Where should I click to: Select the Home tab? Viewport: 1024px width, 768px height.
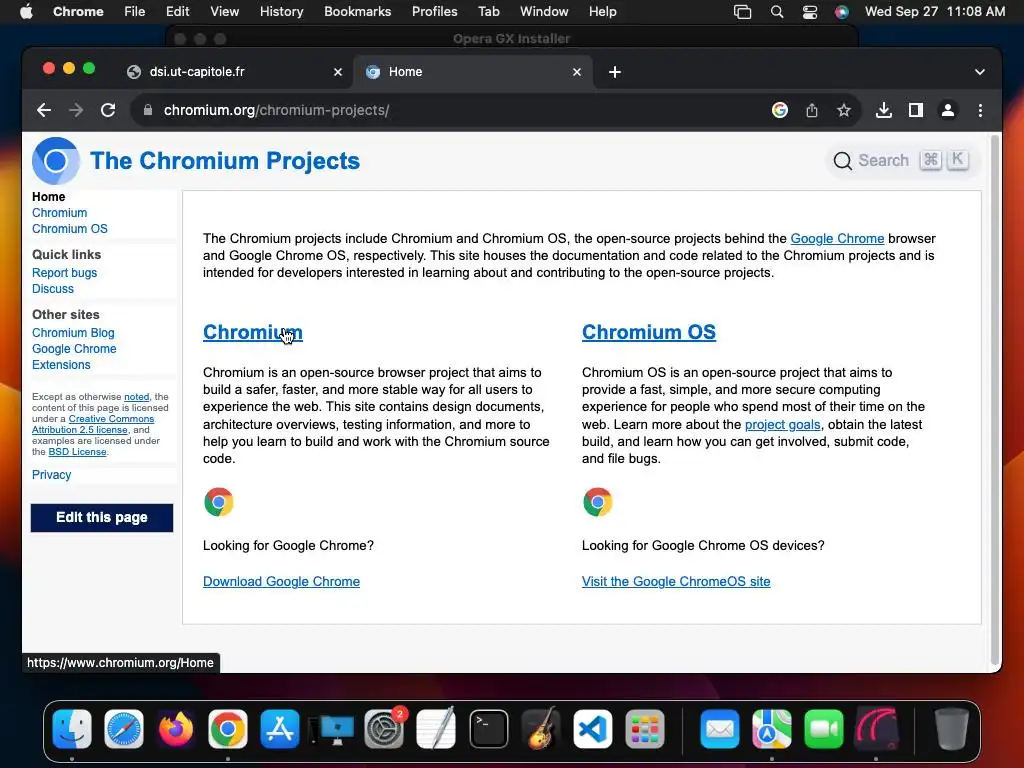coord(473,72)
